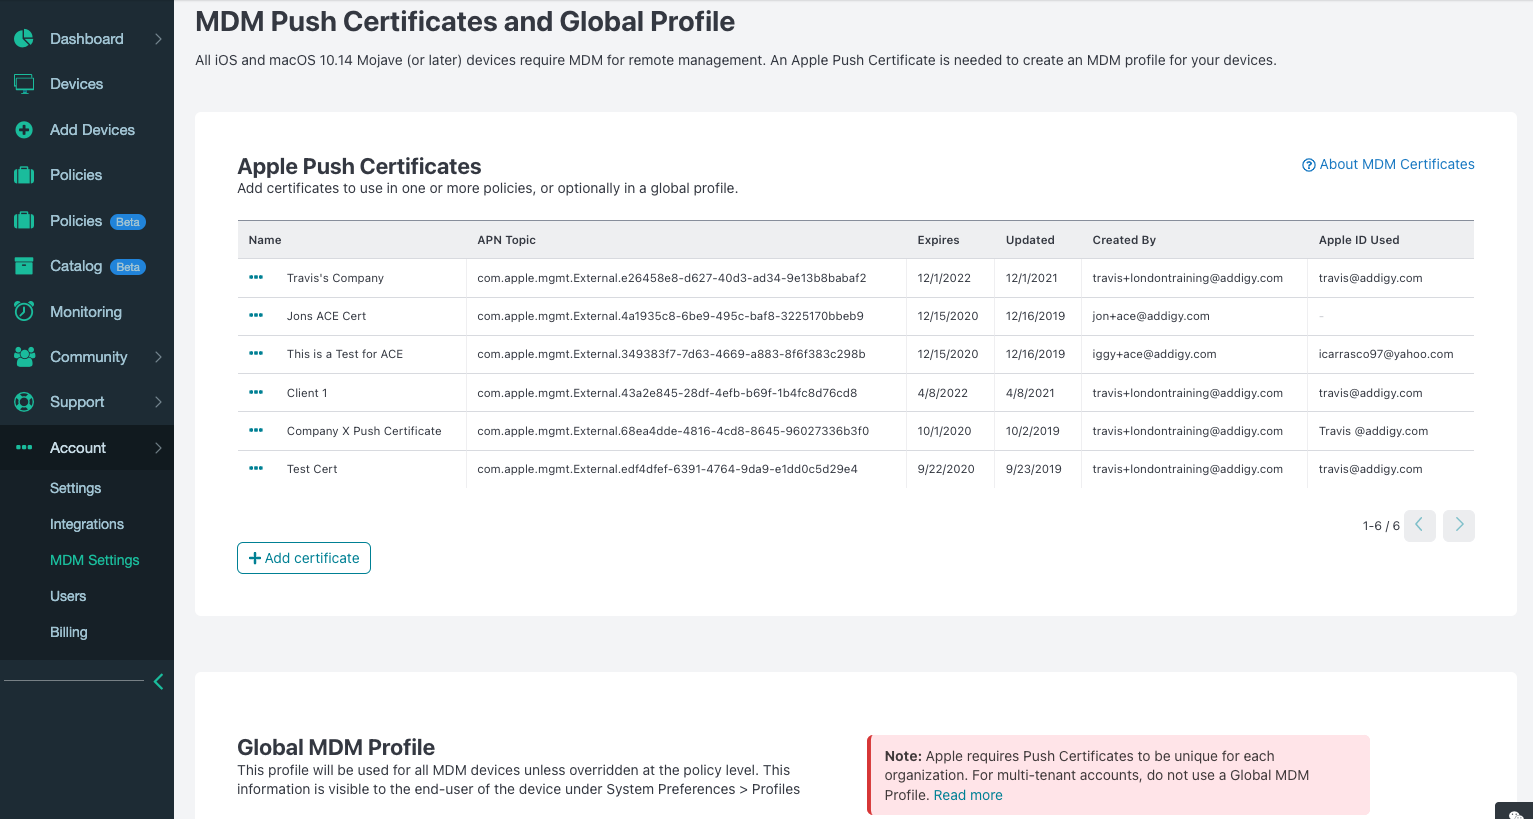
Task: Open the actions menu for Travis's Company certificate
Action: point(256,277)
